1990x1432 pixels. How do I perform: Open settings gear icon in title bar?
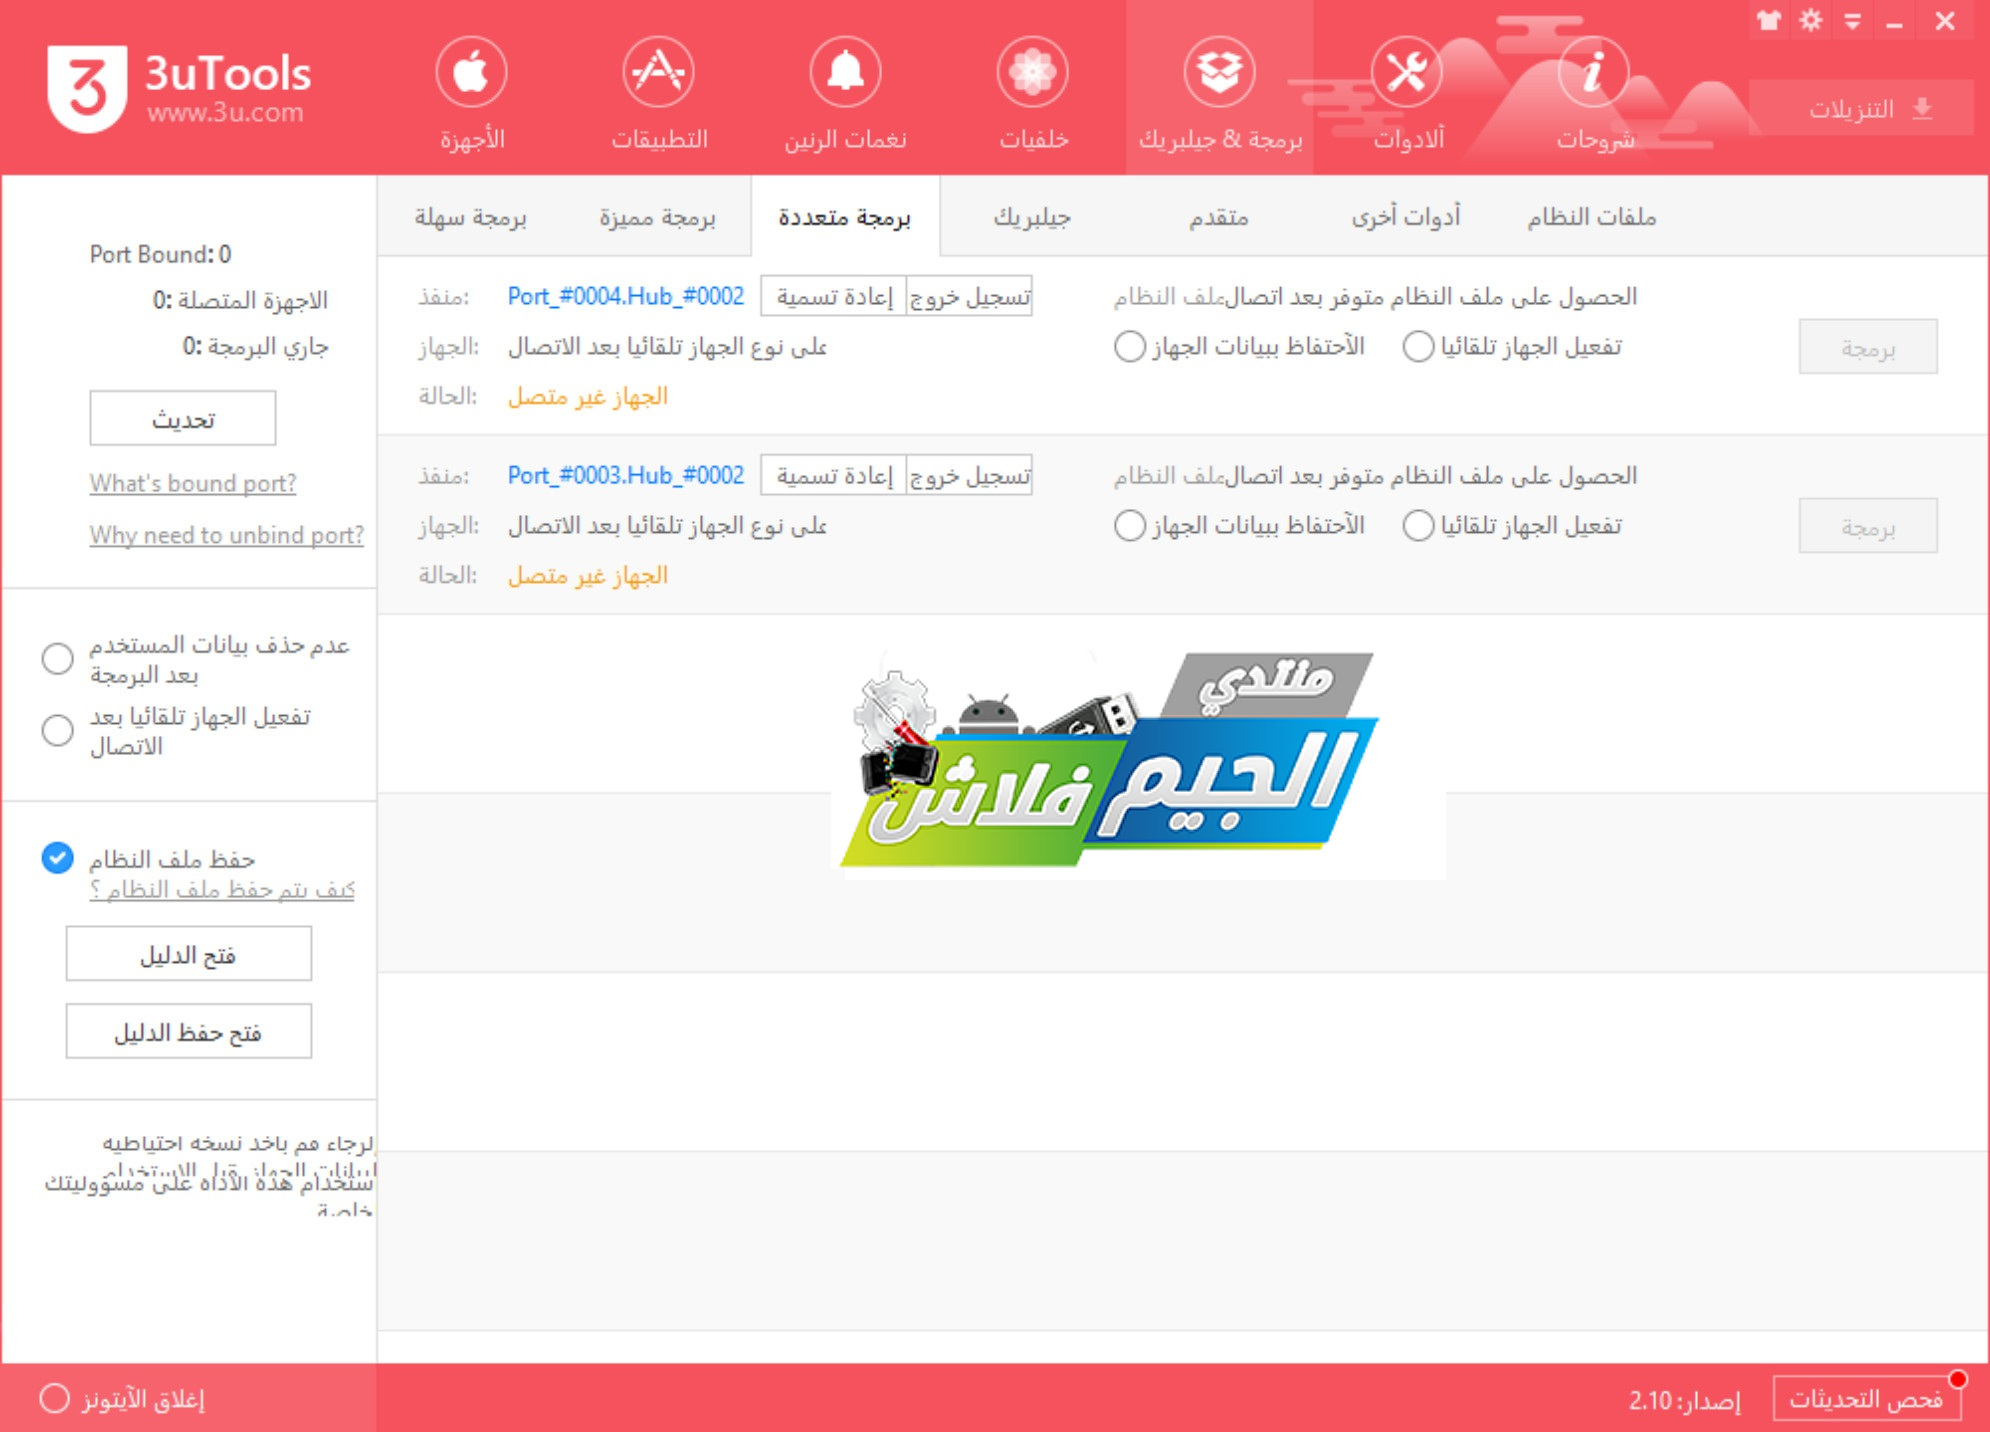(x=1811, y=21)
